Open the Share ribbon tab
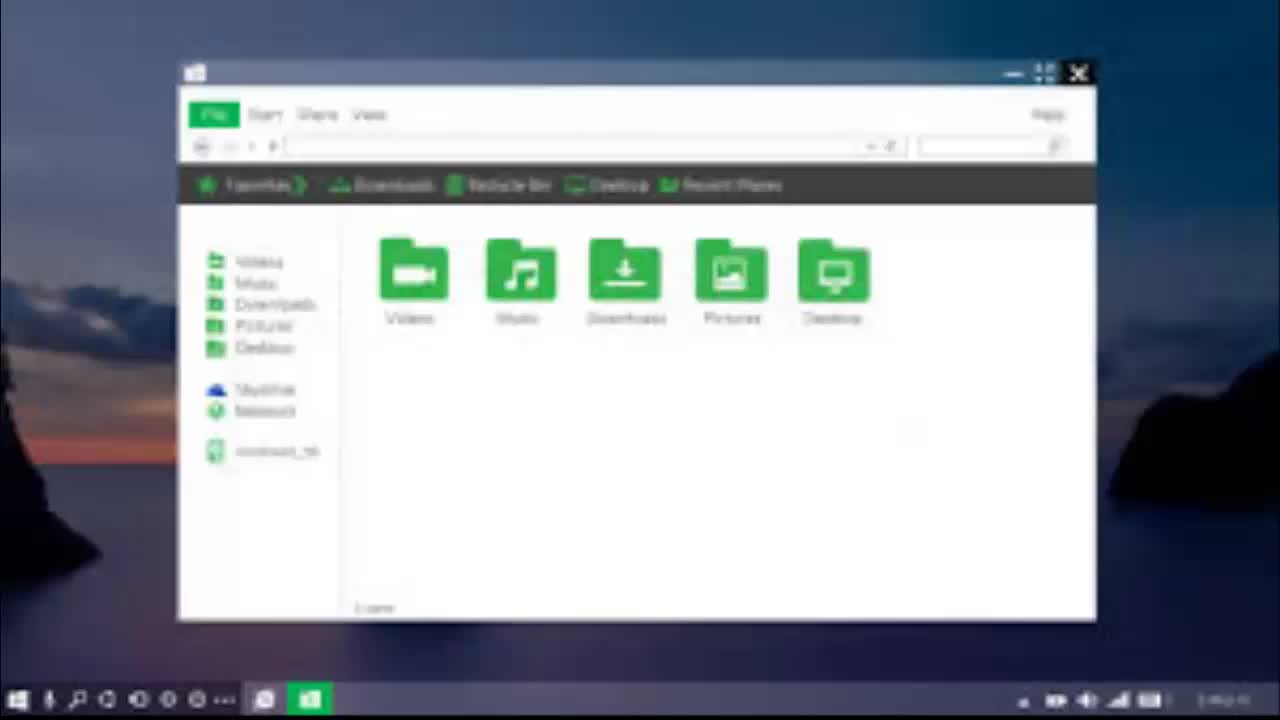1280x720 pixels. (x=317, y=115)
